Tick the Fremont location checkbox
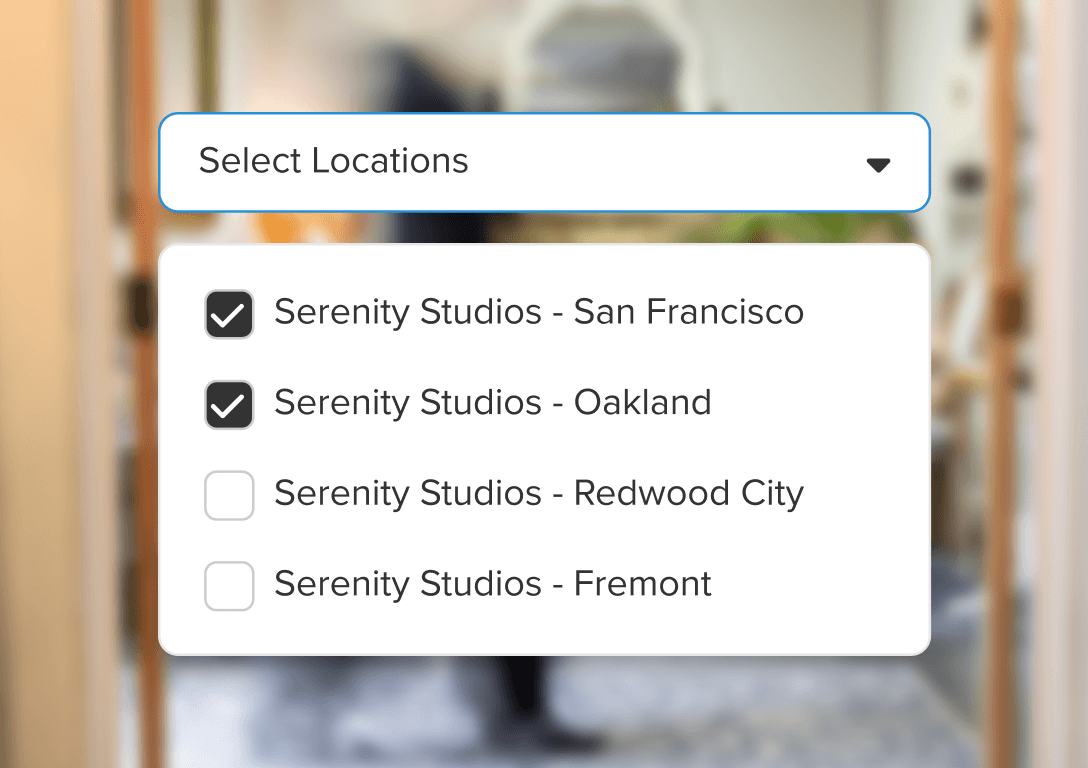The width and height of the screenshot is (1088, 768). (x=229, y=586)
